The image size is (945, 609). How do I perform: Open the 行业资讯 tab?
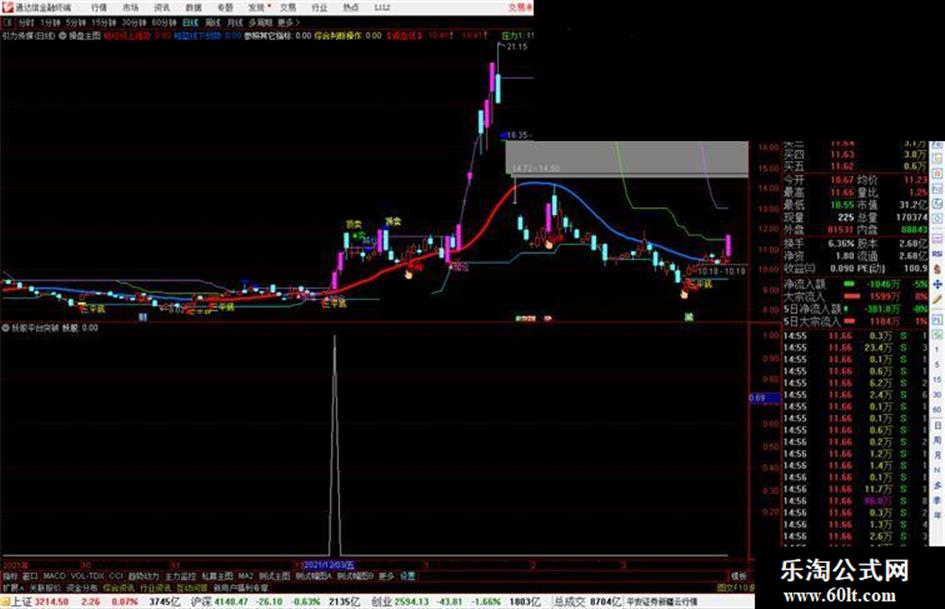155,587
